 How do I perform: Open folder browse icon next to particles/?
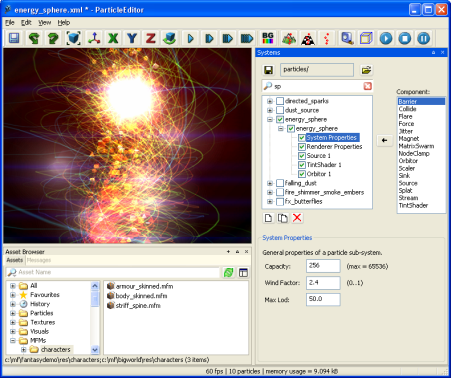[x=366, y=70]
